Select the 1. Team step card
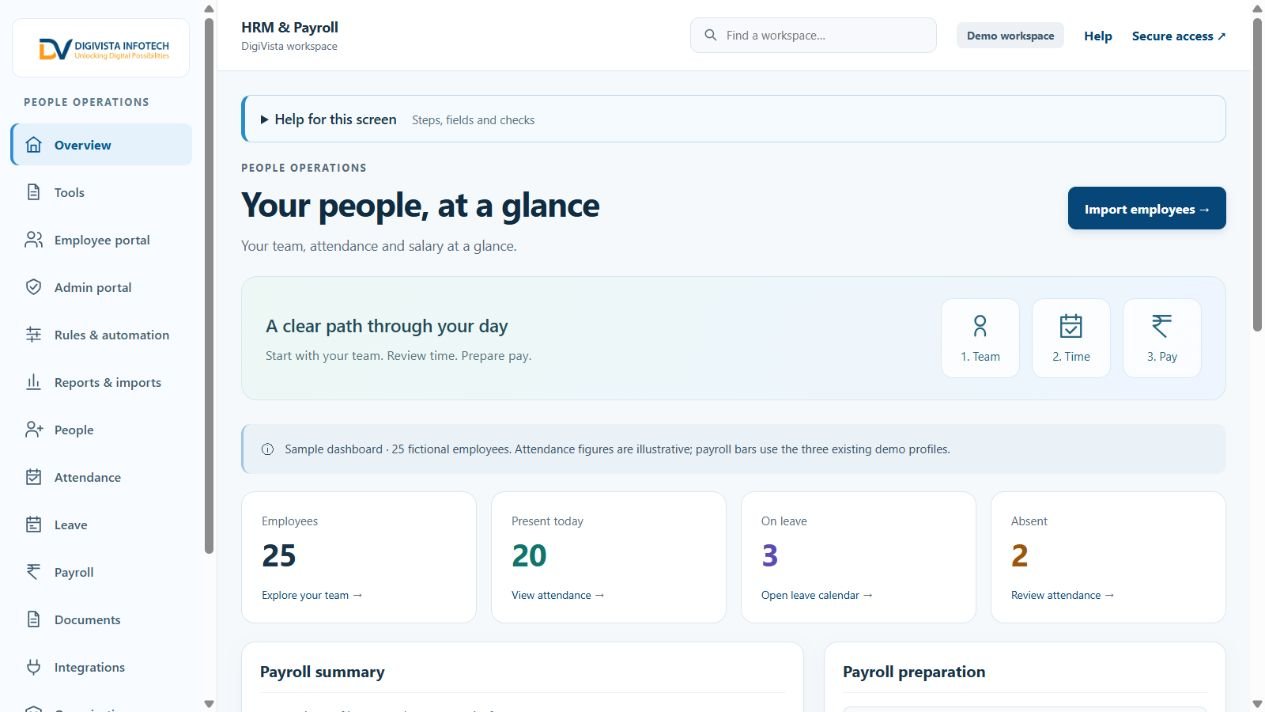Image resolution: width=1265 pixels, height=712 pixels. click(x=980, y=338)
